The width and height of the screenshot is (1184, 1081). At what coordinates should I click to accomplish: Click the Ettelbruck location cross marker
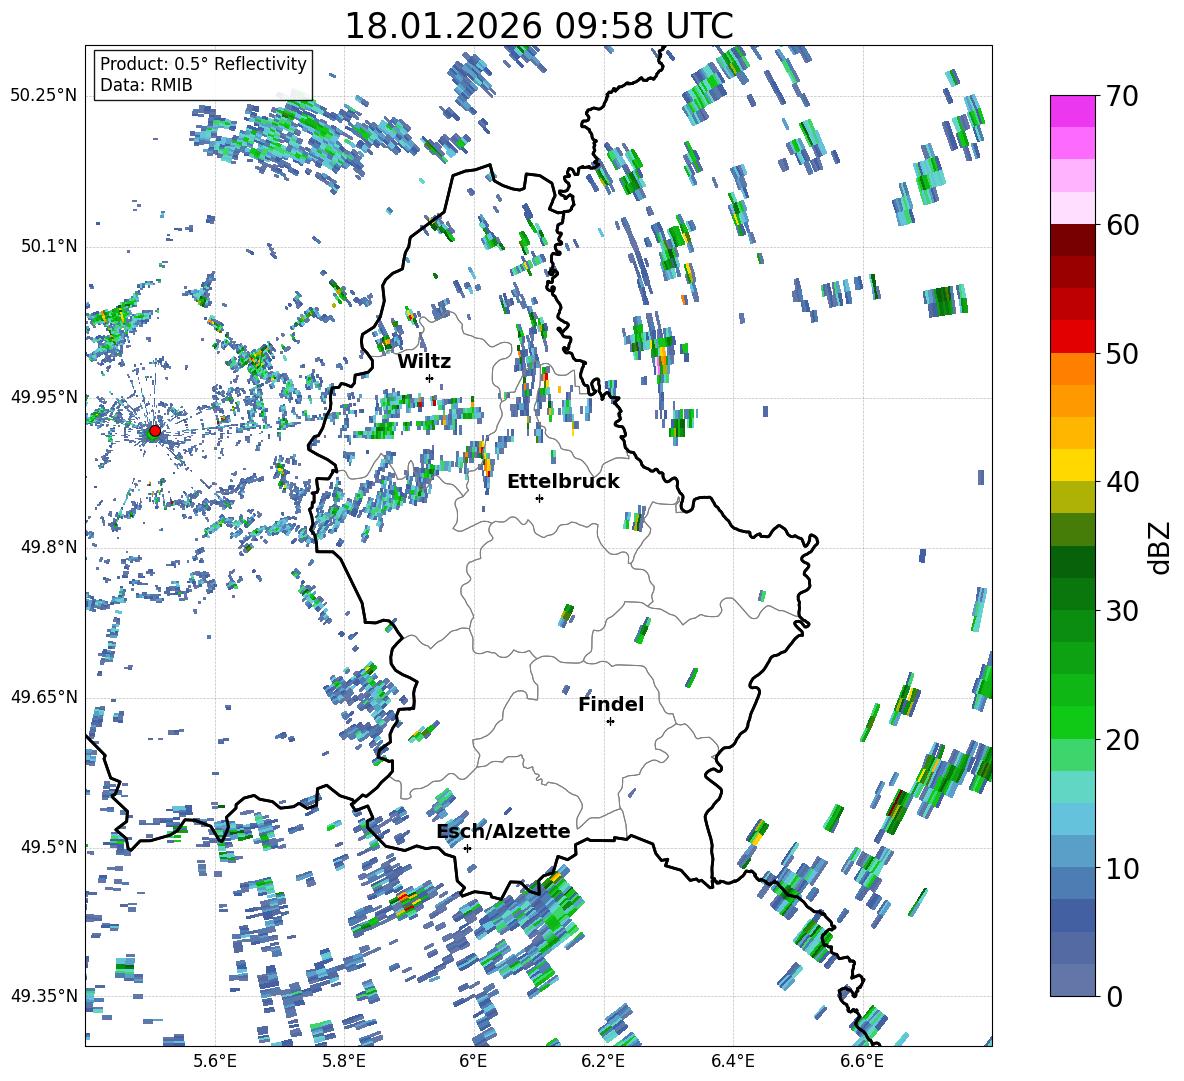539,498
